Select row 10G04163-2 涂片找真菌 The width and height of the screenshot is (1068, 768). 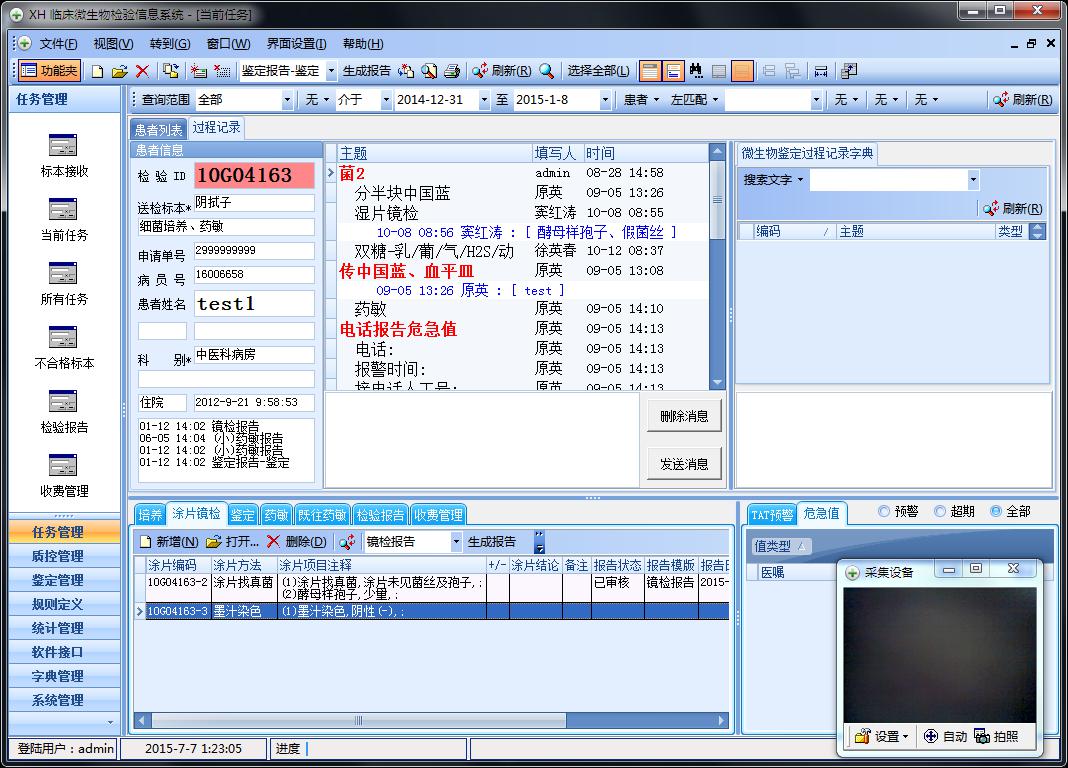click(433, 588)
